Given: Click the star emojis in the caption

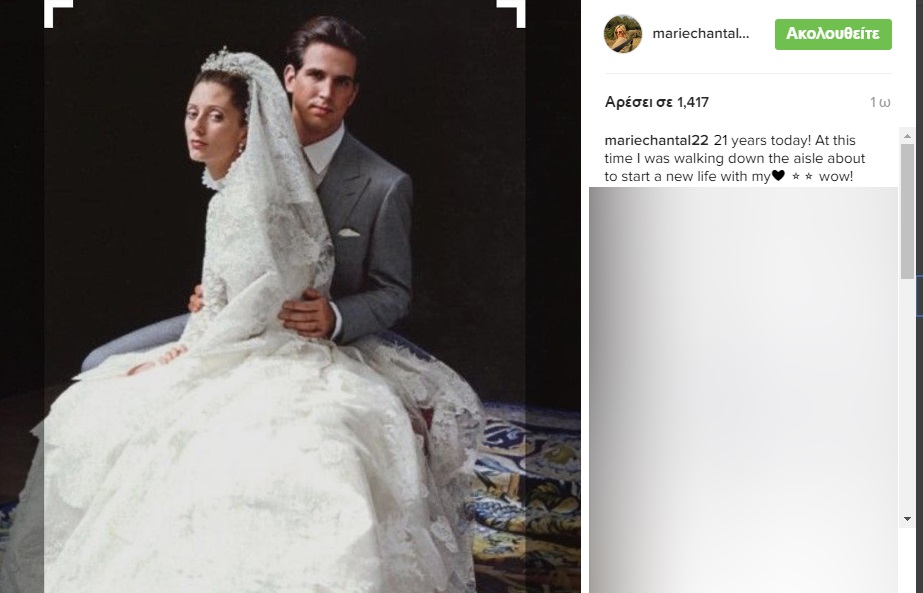Looking at the screenshot, I should click(x=802, y=176).
